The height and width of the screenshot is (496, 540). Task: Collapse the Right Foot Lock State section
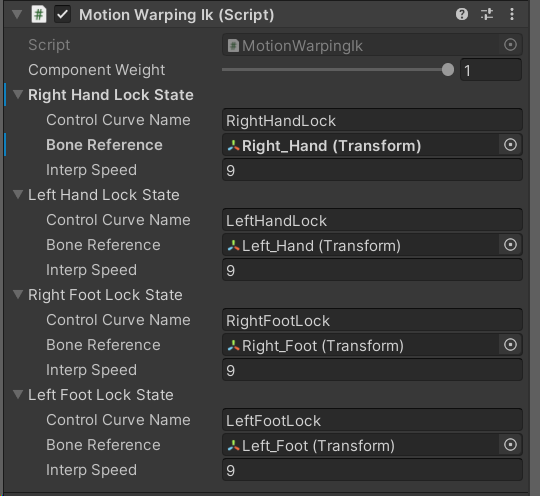[x=18, y=294]
